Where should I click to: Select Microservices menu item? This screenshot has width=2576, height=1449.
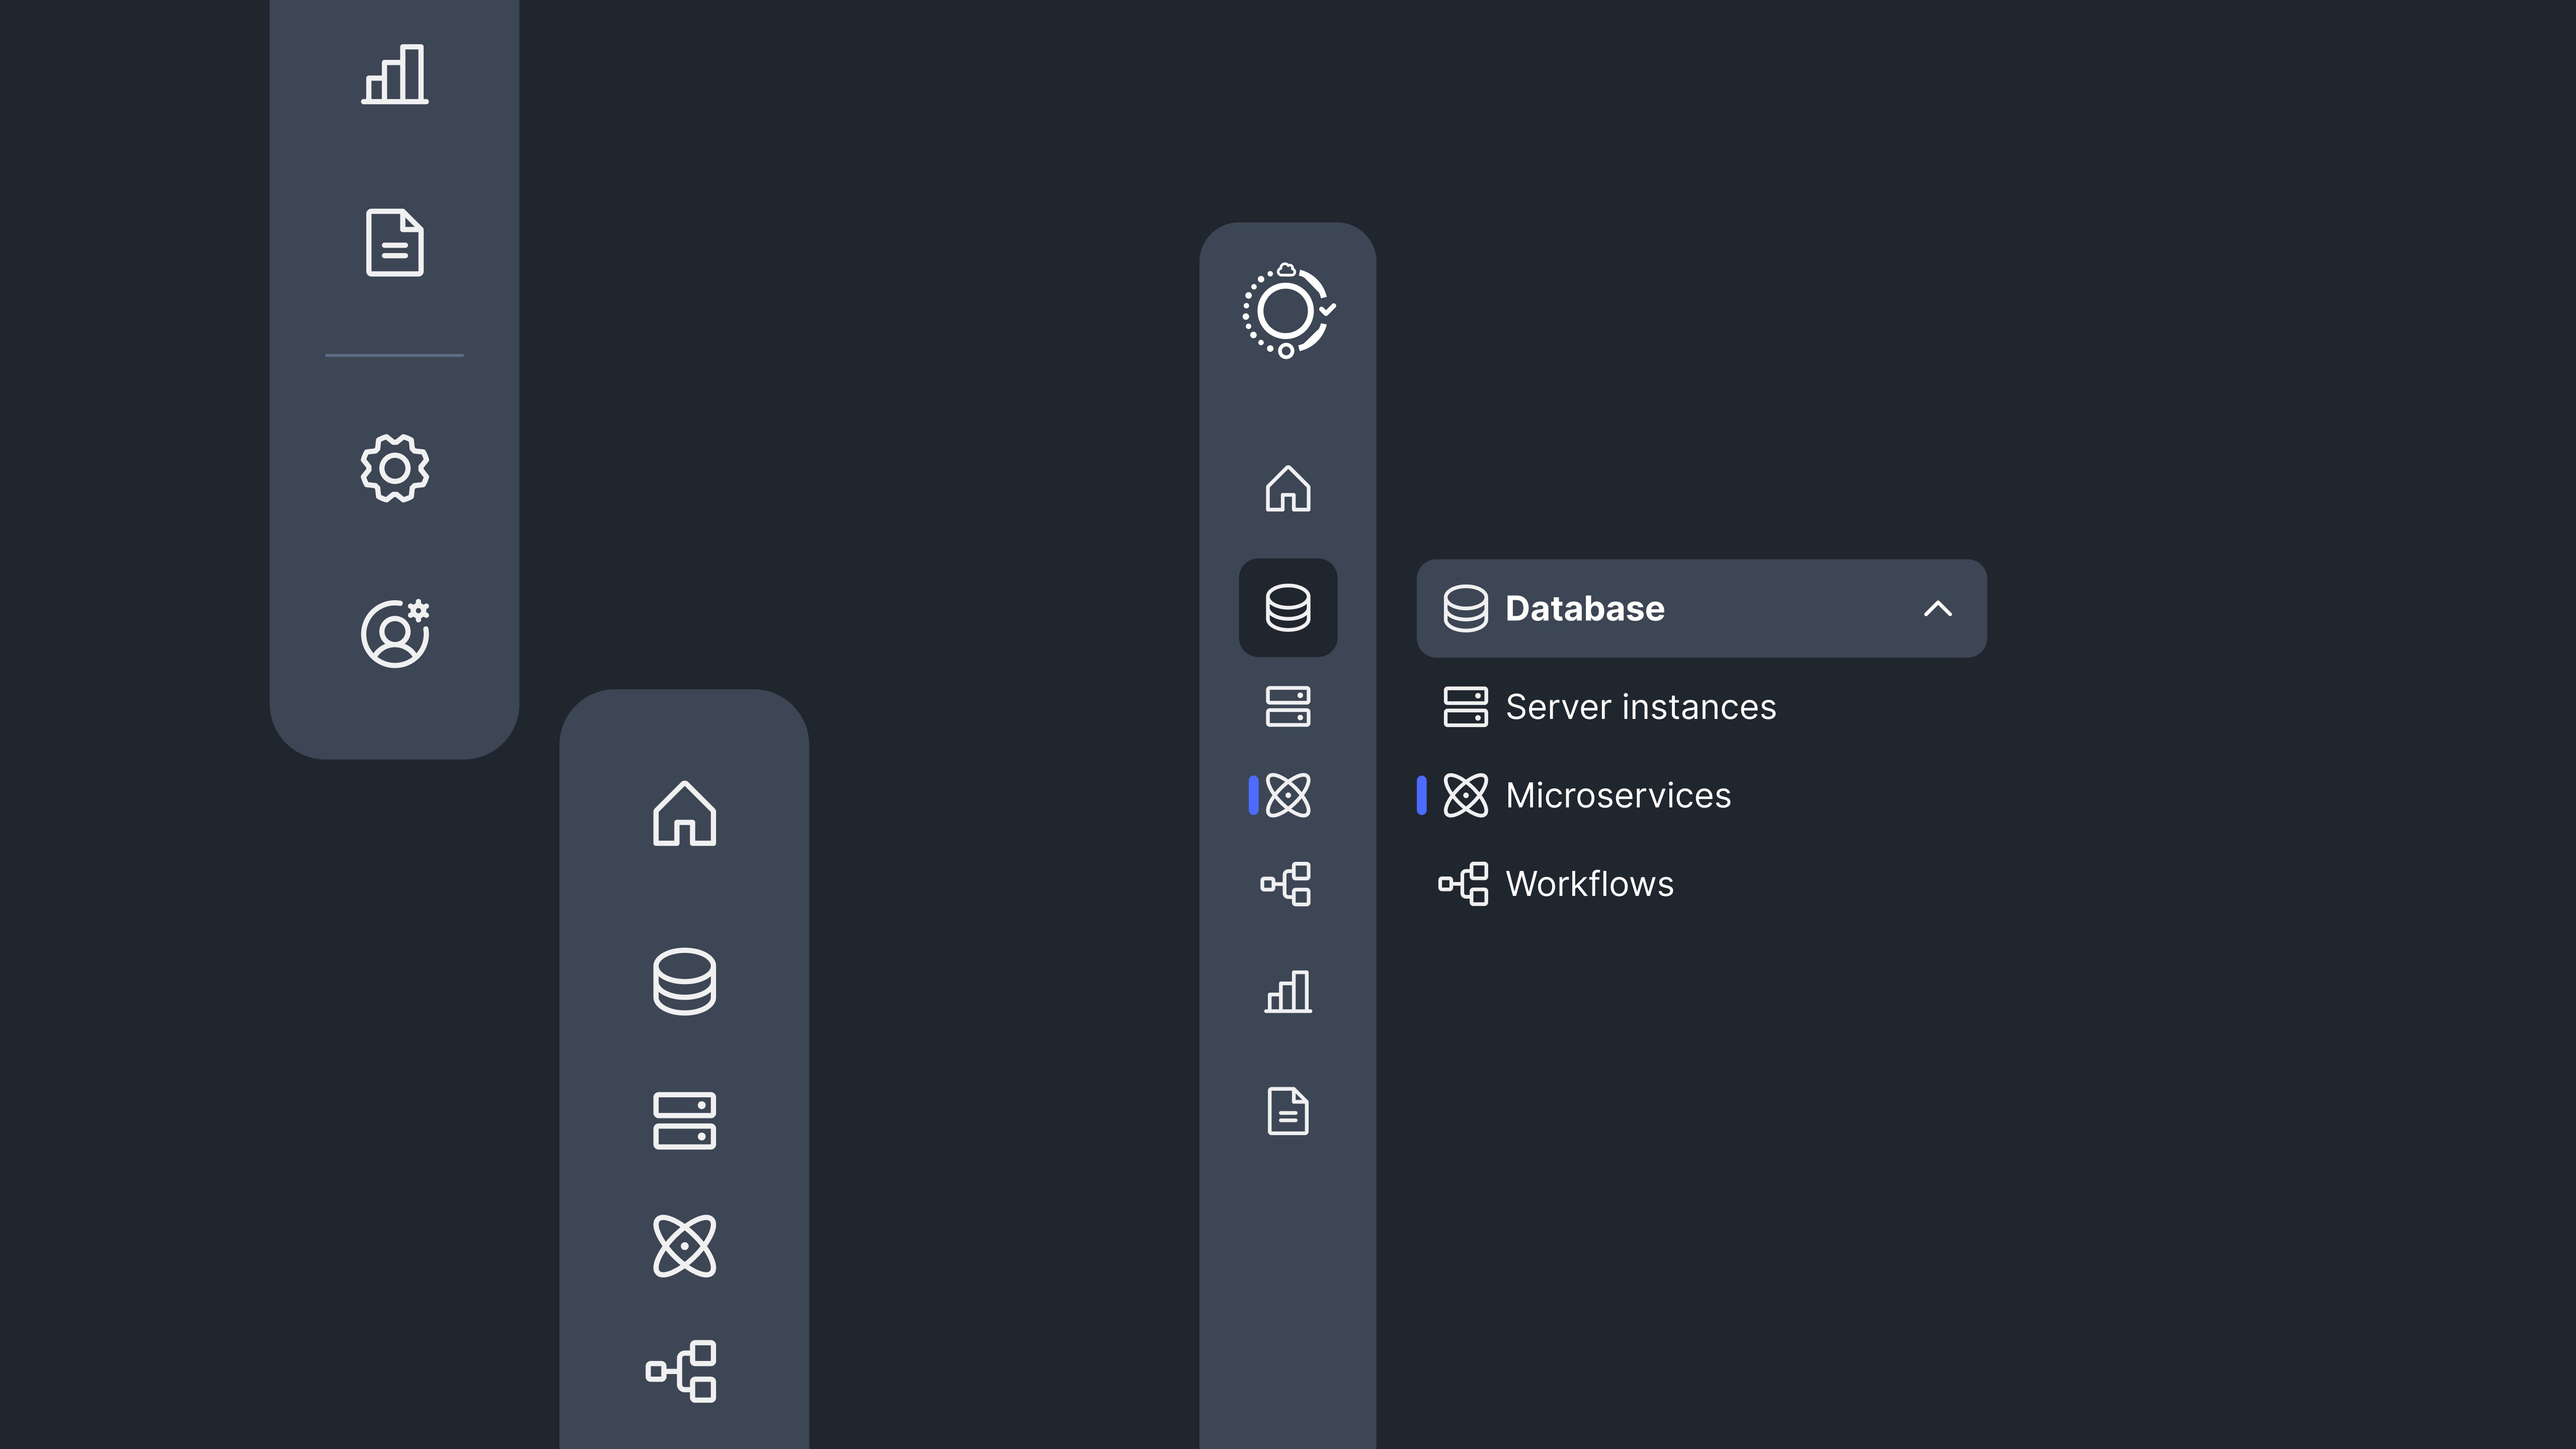coord(1617,796)
